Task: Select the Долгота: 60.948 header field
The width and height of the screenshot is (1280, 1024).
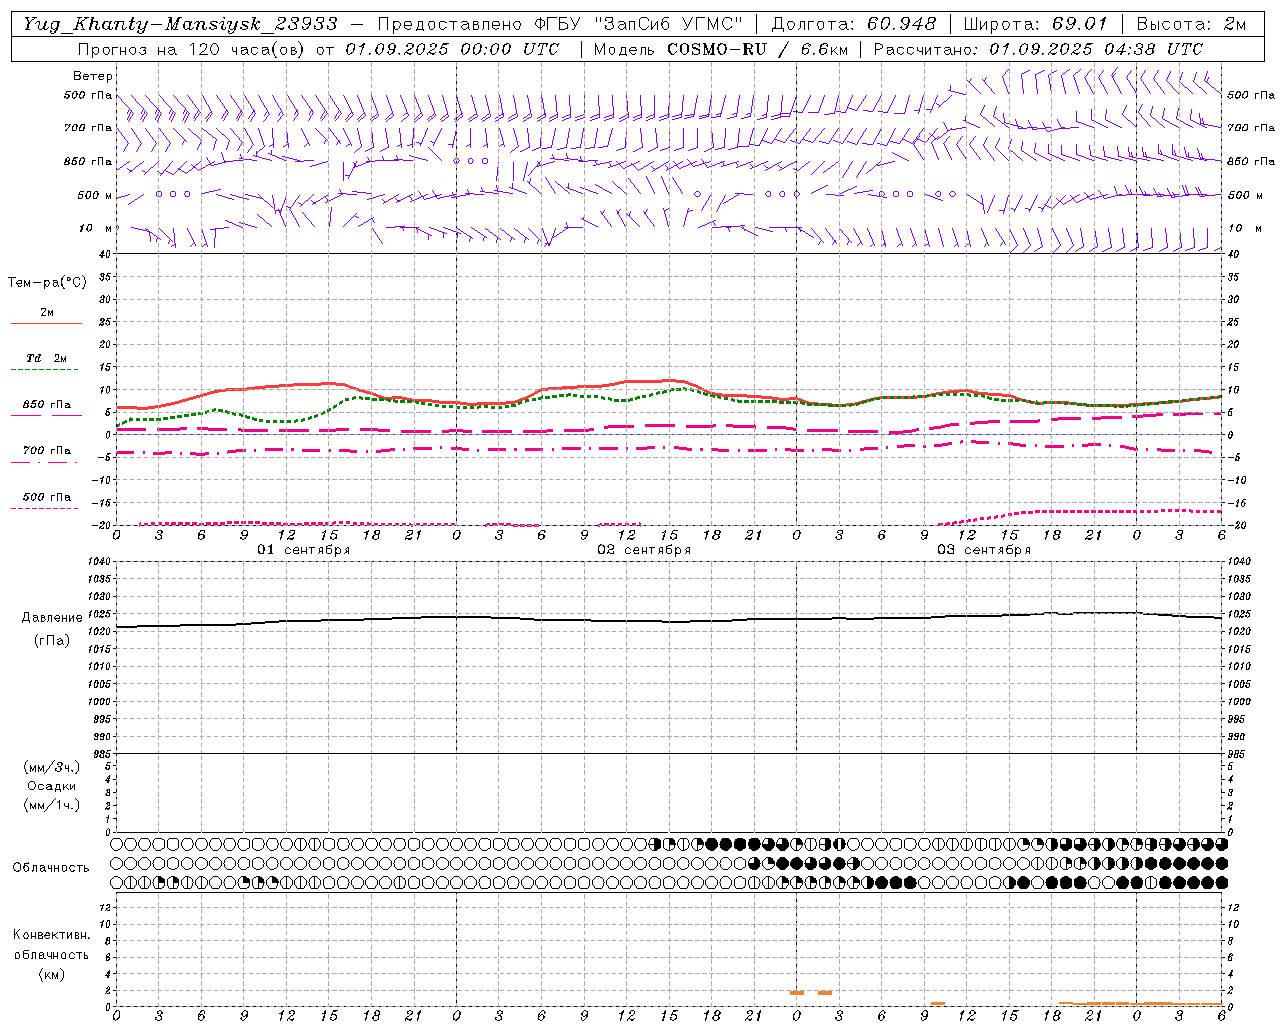Action: coord(854,24)
